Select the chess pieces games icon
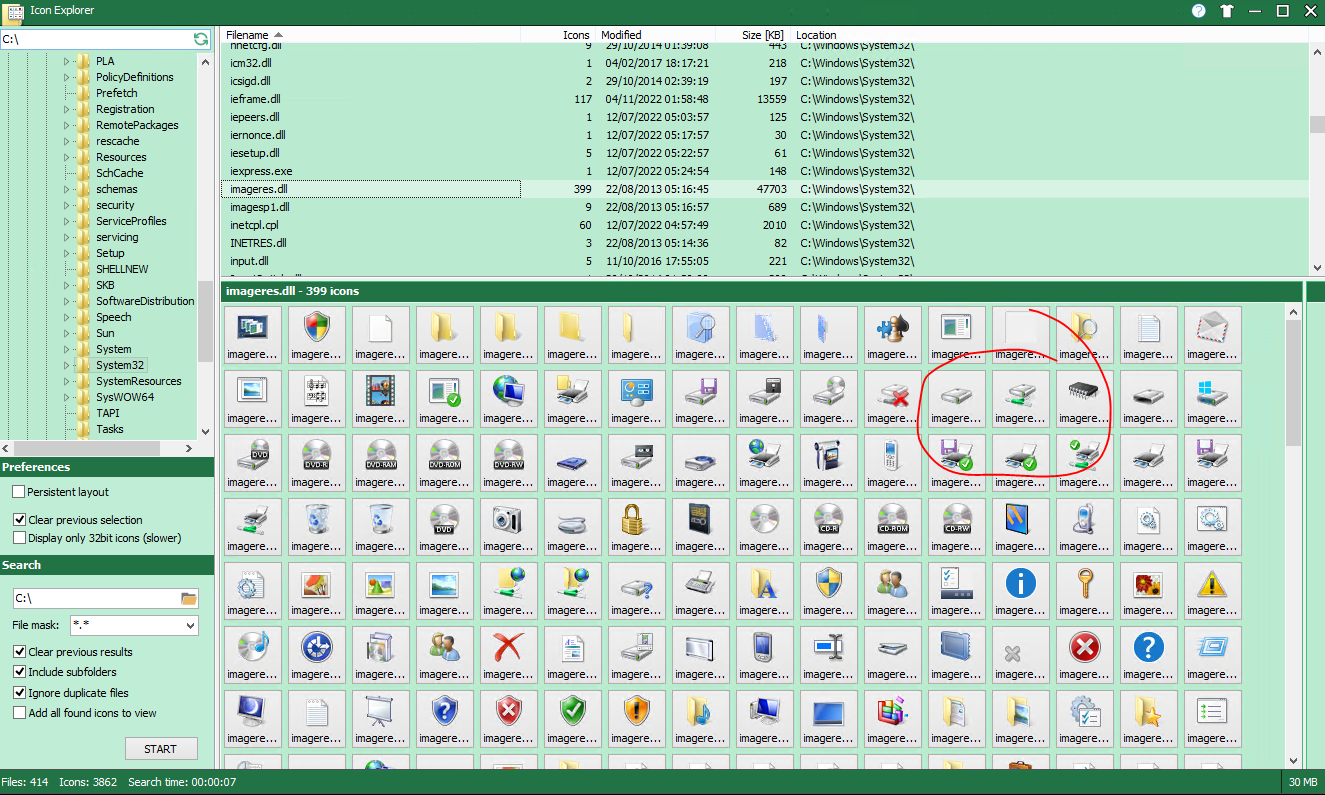 point(892,335)
